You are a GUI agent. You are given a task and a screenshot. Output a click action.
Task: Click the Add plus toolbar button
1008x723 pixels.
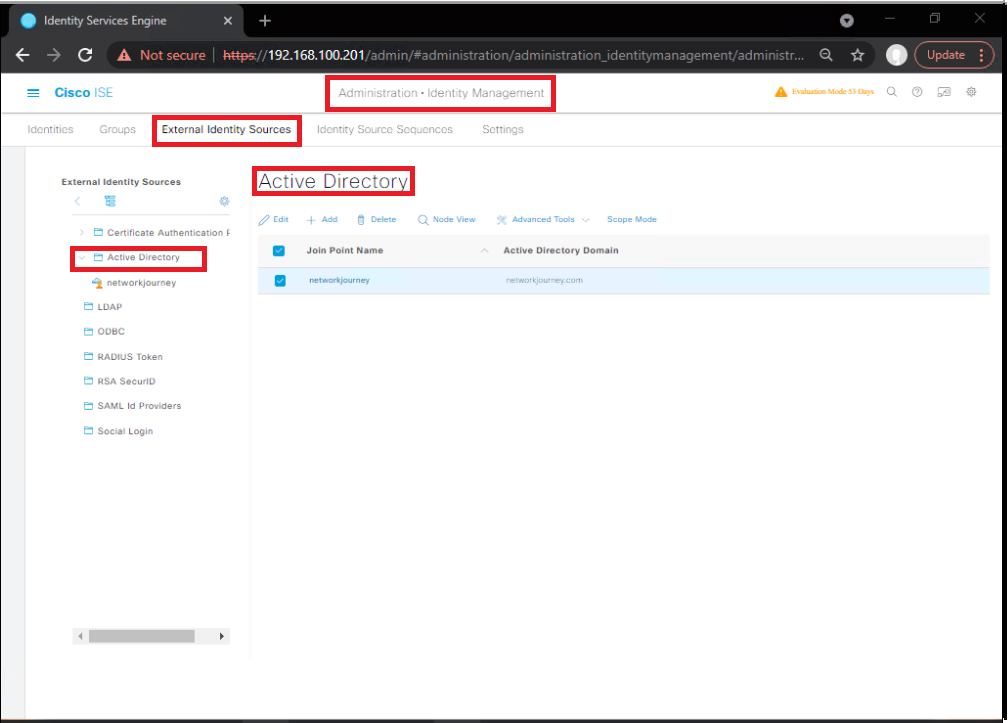point(322,220)
